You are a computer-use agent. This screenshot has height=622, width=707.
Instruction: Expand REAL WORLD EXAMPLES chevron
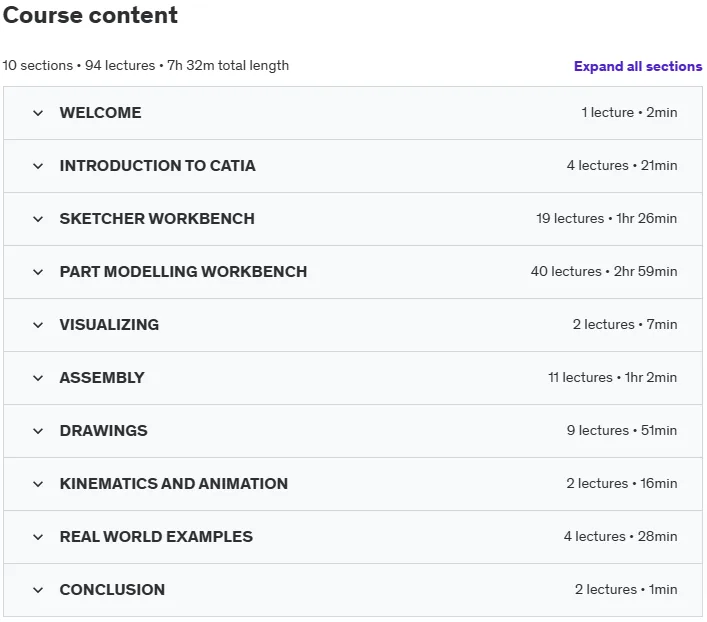[x=38, y=537]
